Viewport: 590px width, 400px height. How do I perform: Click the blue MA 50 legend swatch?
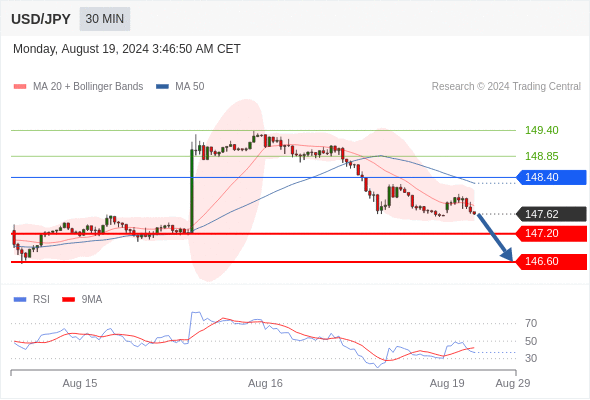(162, 87)
